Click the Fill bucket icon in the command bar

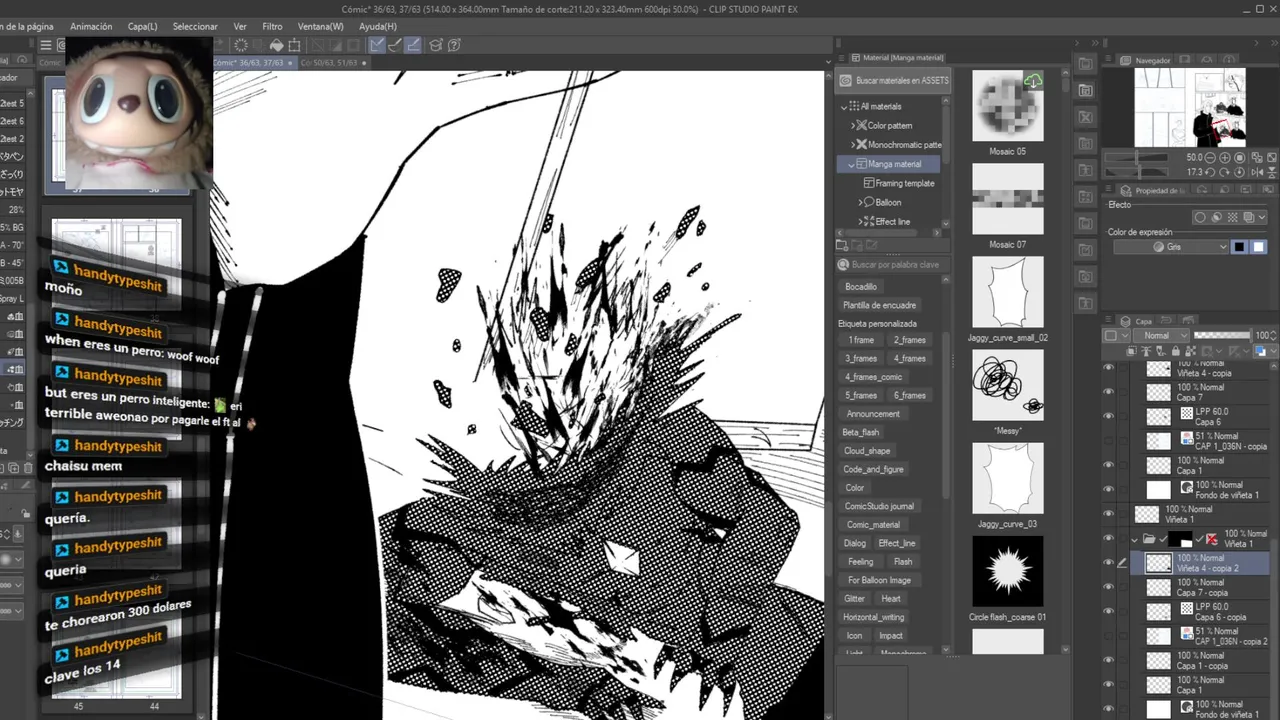[277, 45]
